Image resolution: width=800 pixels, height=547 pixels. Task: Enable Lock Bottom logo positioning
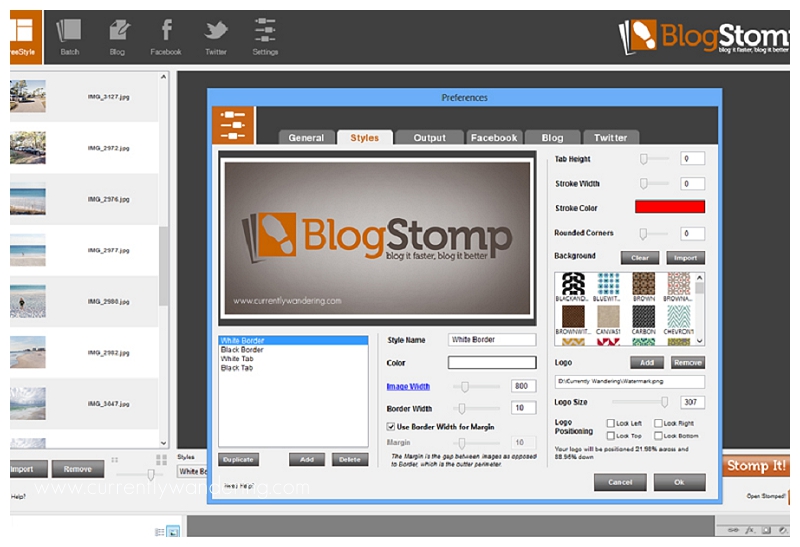pyautogui.click(x=658, y=436)
